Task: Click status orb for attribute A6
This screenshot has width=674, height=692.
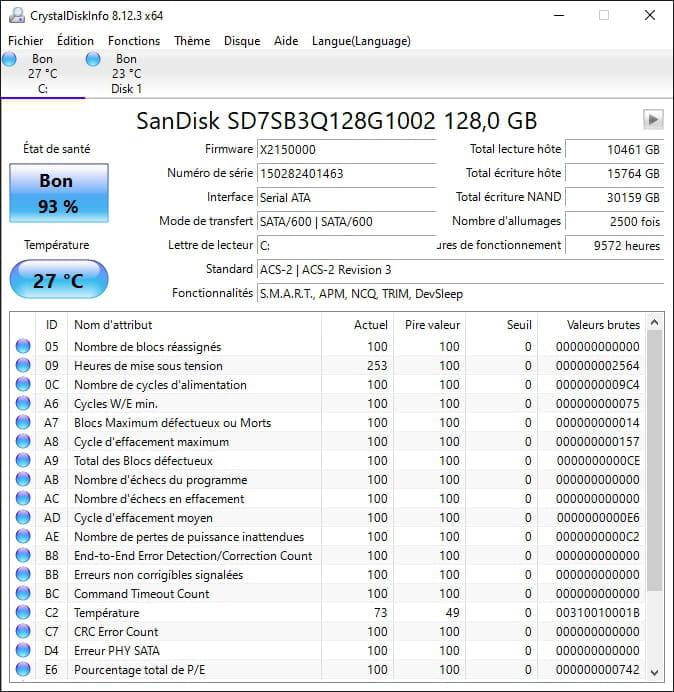Action: [23, 403]
